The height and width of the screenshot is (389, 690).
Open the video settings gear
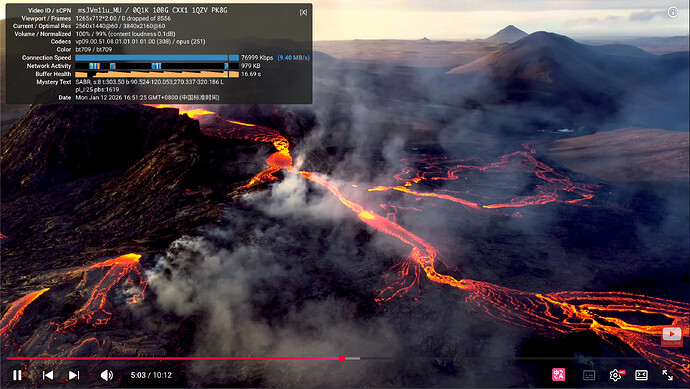click(x=615, y=375)
